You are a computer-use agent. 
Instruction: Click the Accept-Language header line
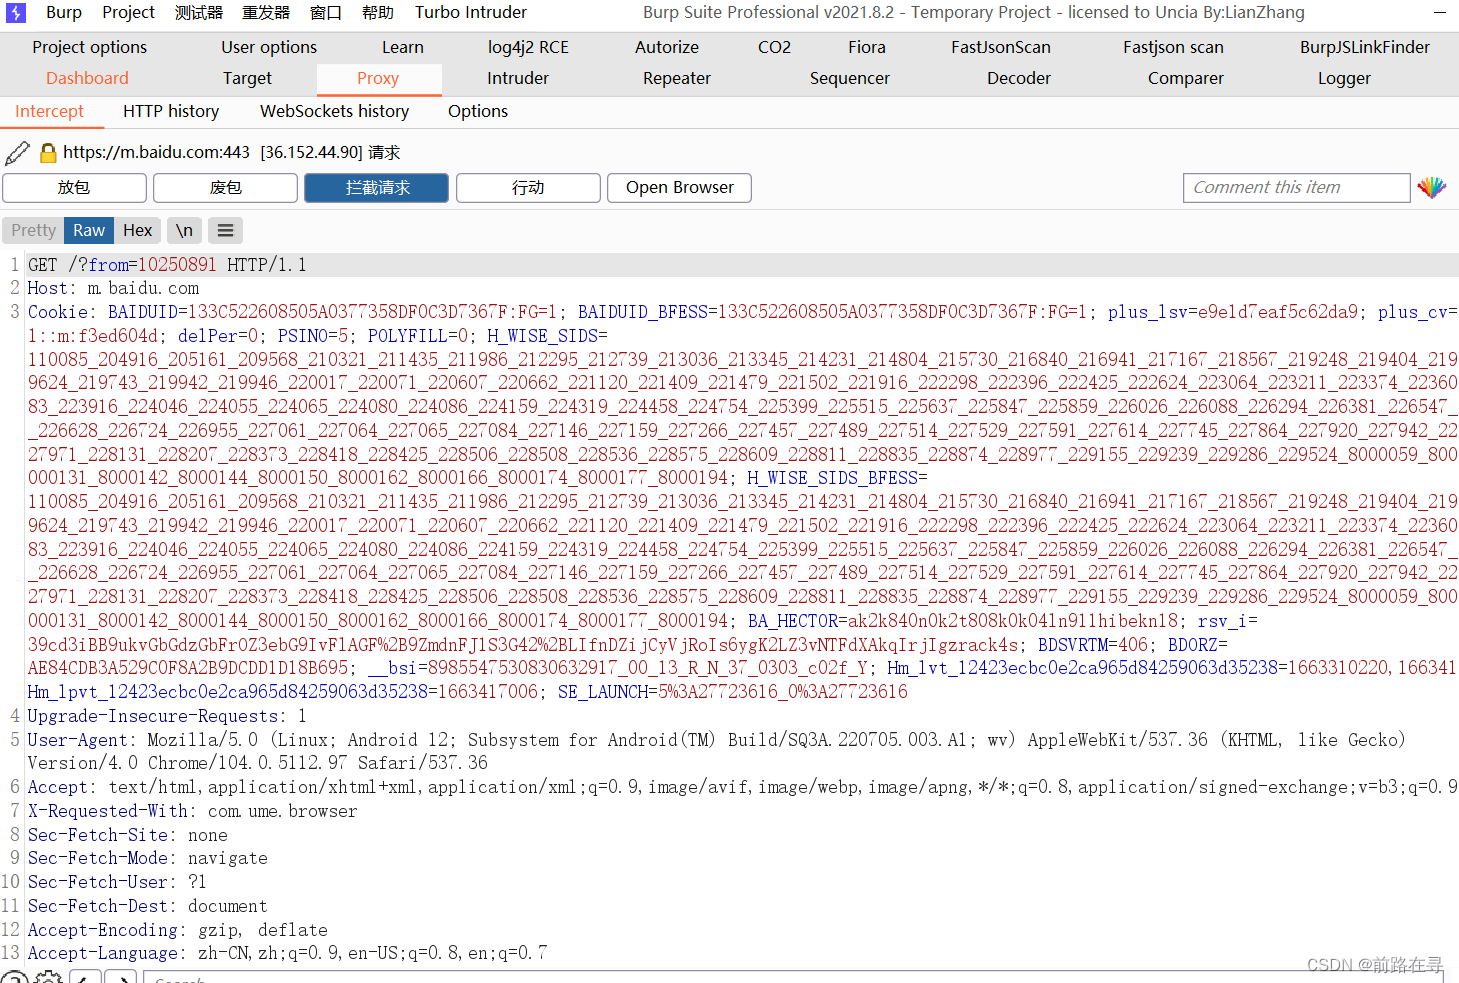287,953
